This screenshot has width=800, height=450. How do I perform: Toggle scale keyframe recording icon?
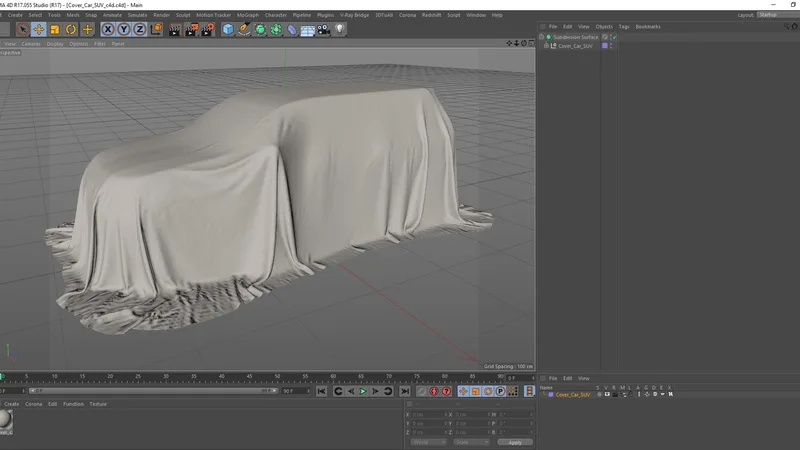[x=476, y=391]
